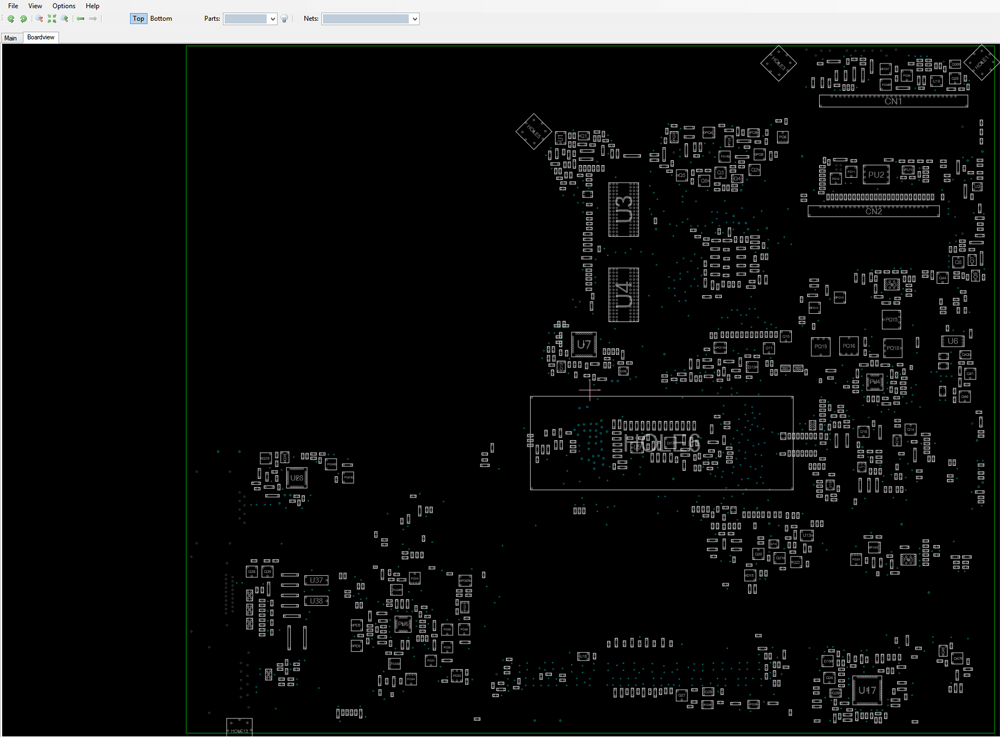This screenshot has height=737, width=1000.
Task: Fit board to window with green arrows icon
Action: point(52,18)
